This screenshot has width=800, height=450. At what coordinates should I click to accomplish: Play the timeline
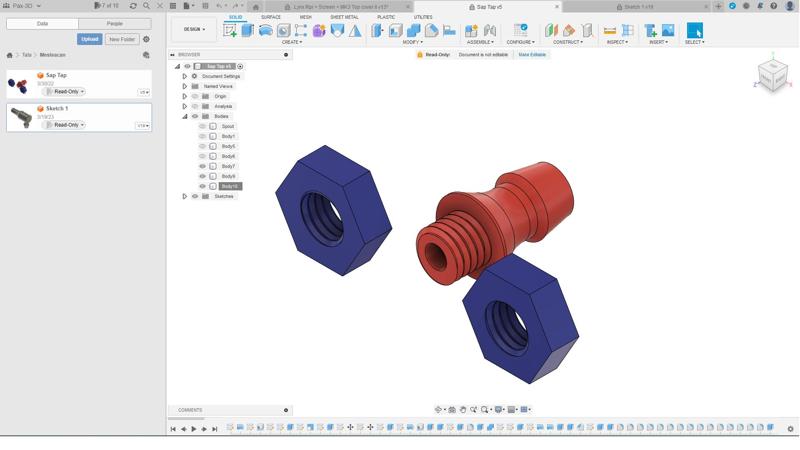coord(194,429)
